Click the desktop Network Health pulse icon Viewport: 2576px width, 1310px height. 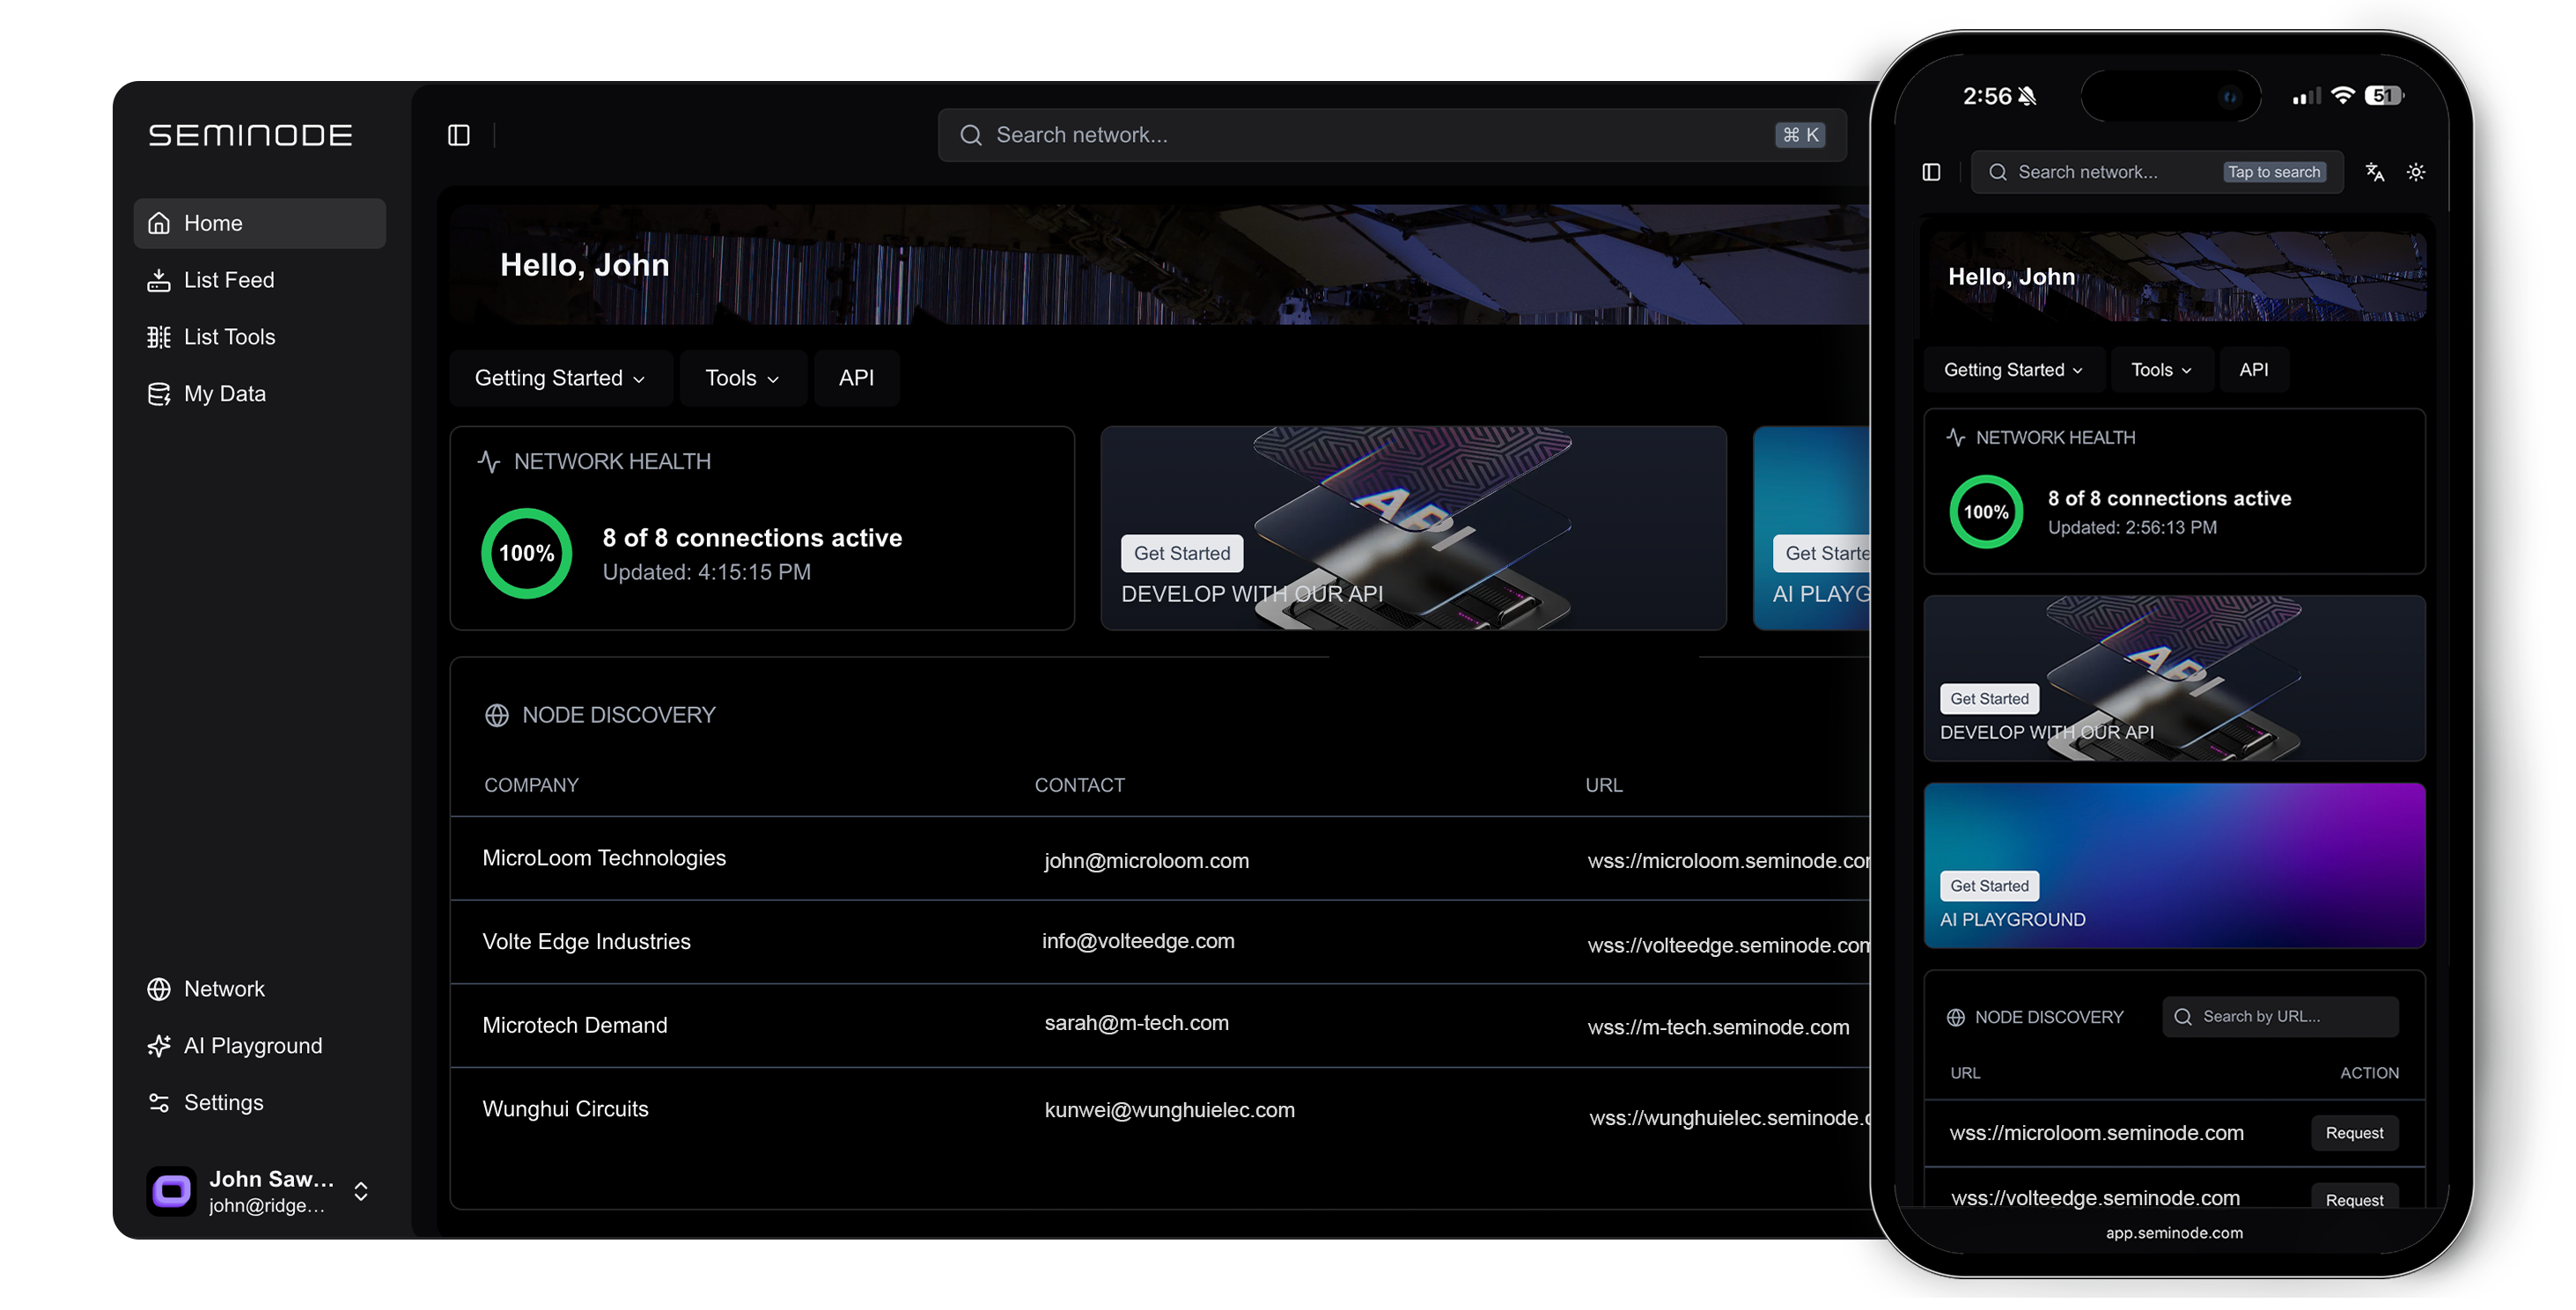[x=489, y=462]
